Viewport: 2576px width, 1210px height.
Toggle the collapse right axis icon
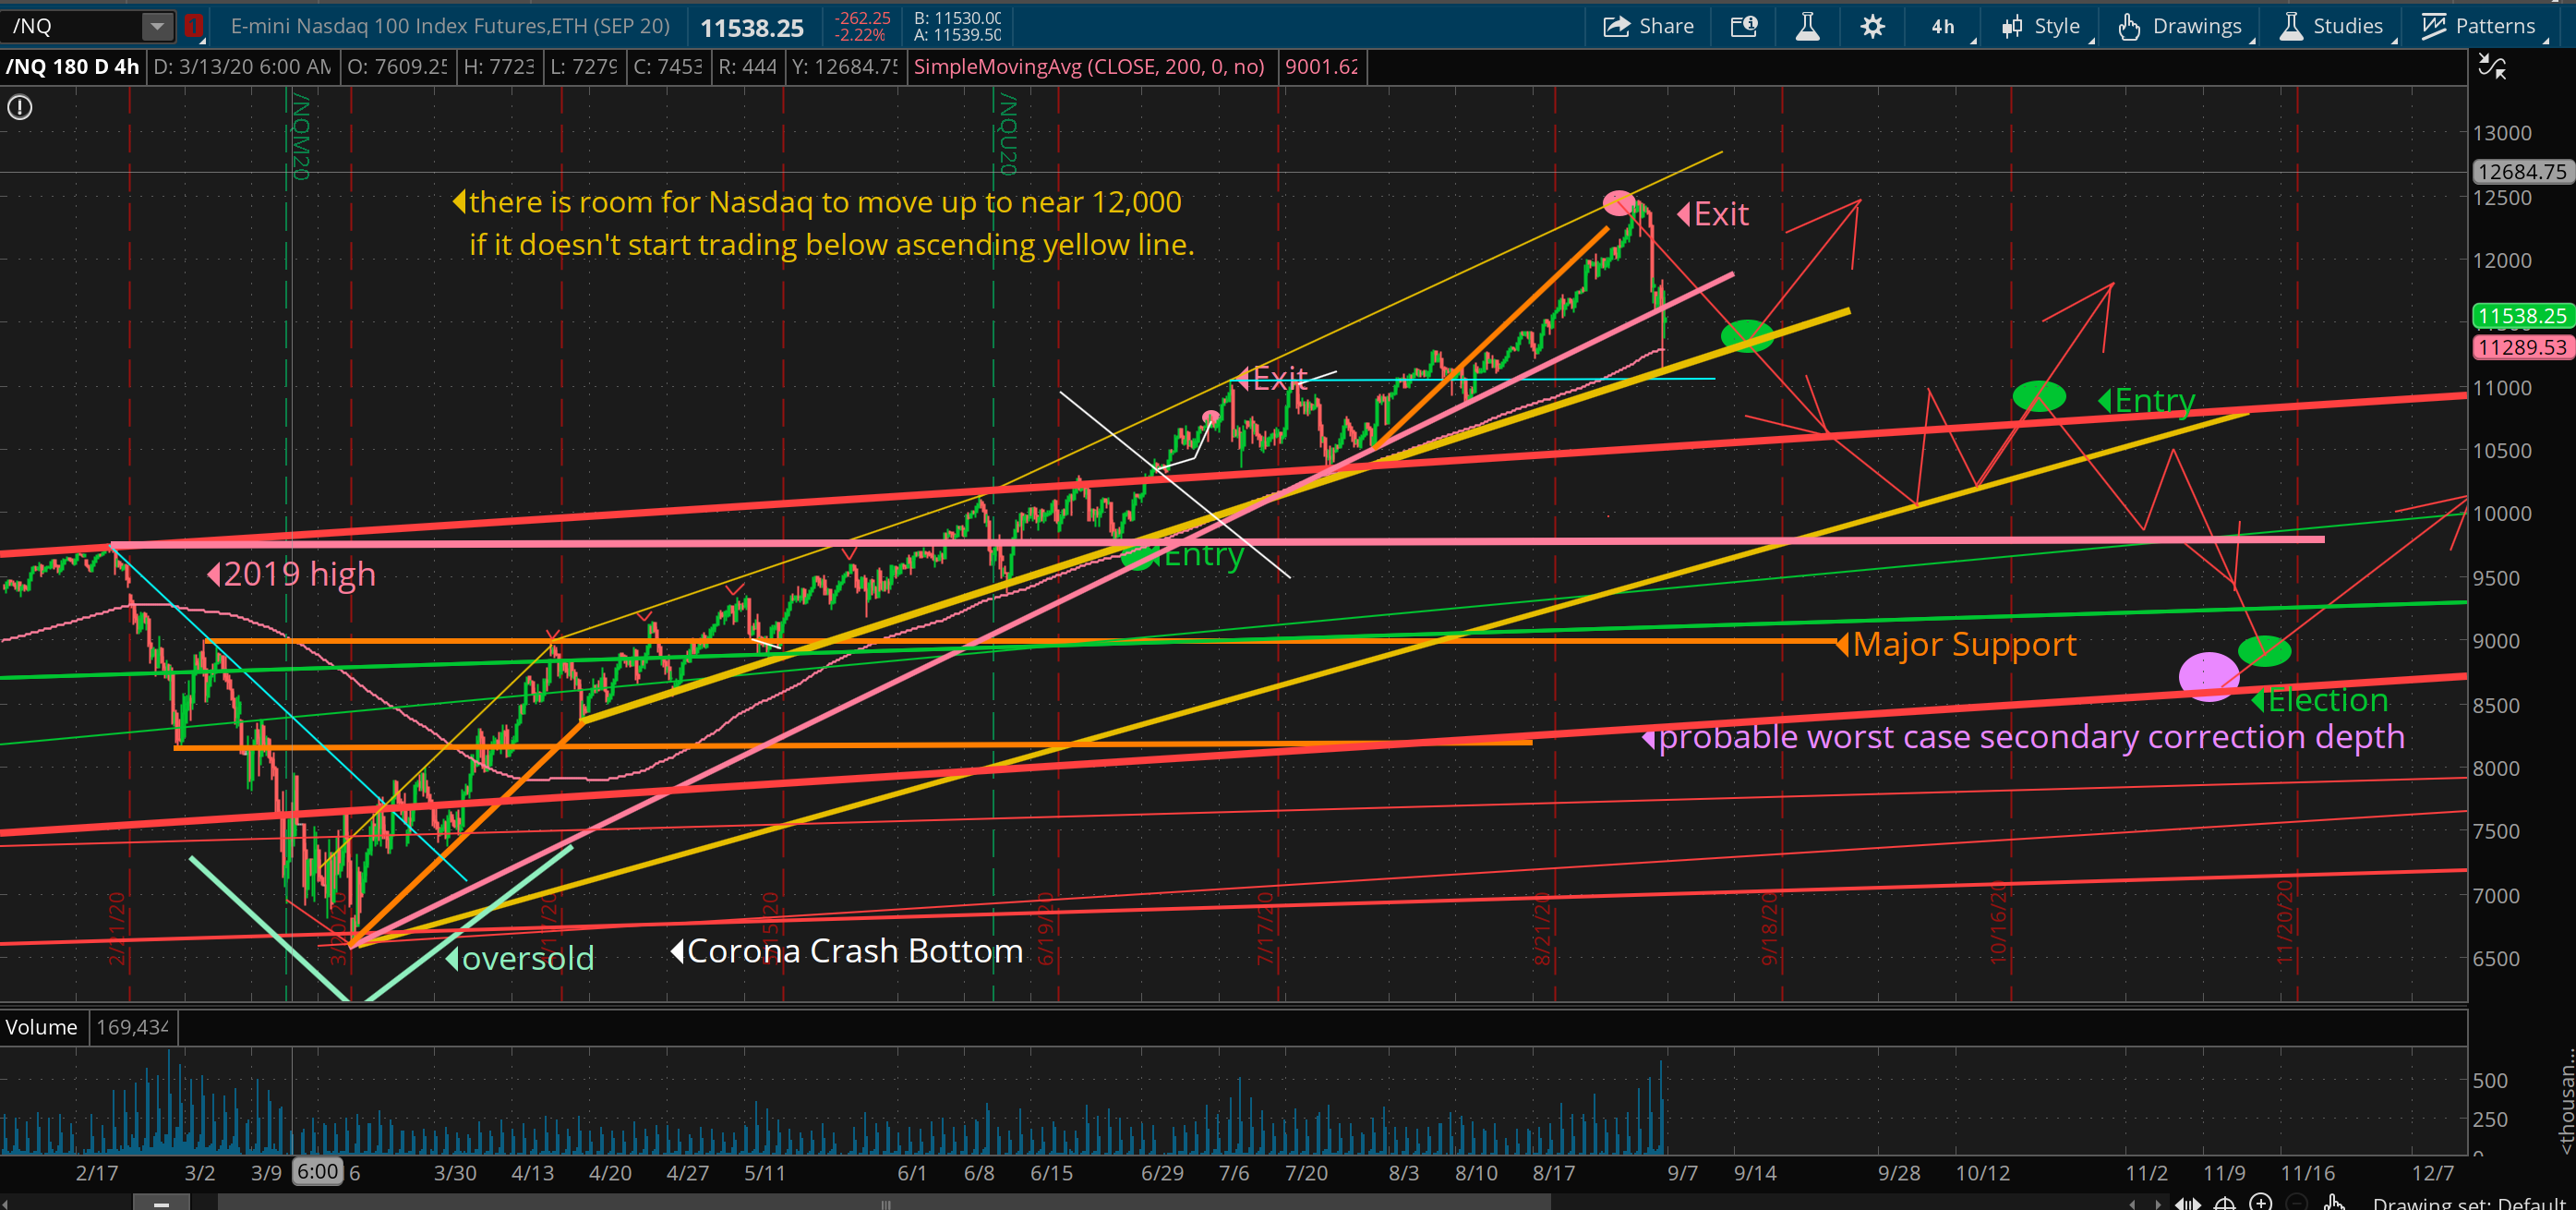pyautogui.click(x=2492, y=67)
